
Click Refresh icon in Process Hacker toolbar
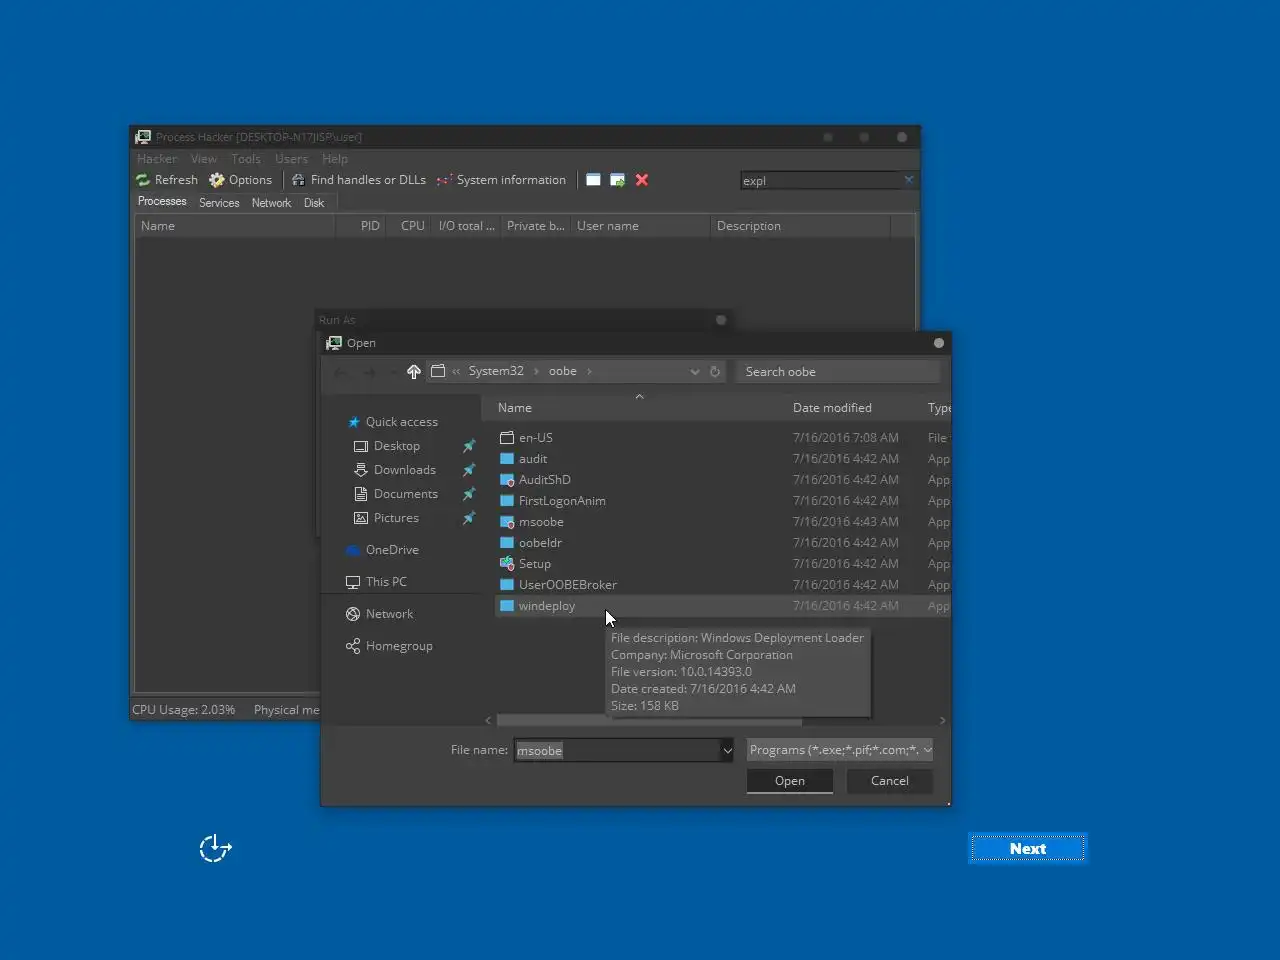coord(143,180)
